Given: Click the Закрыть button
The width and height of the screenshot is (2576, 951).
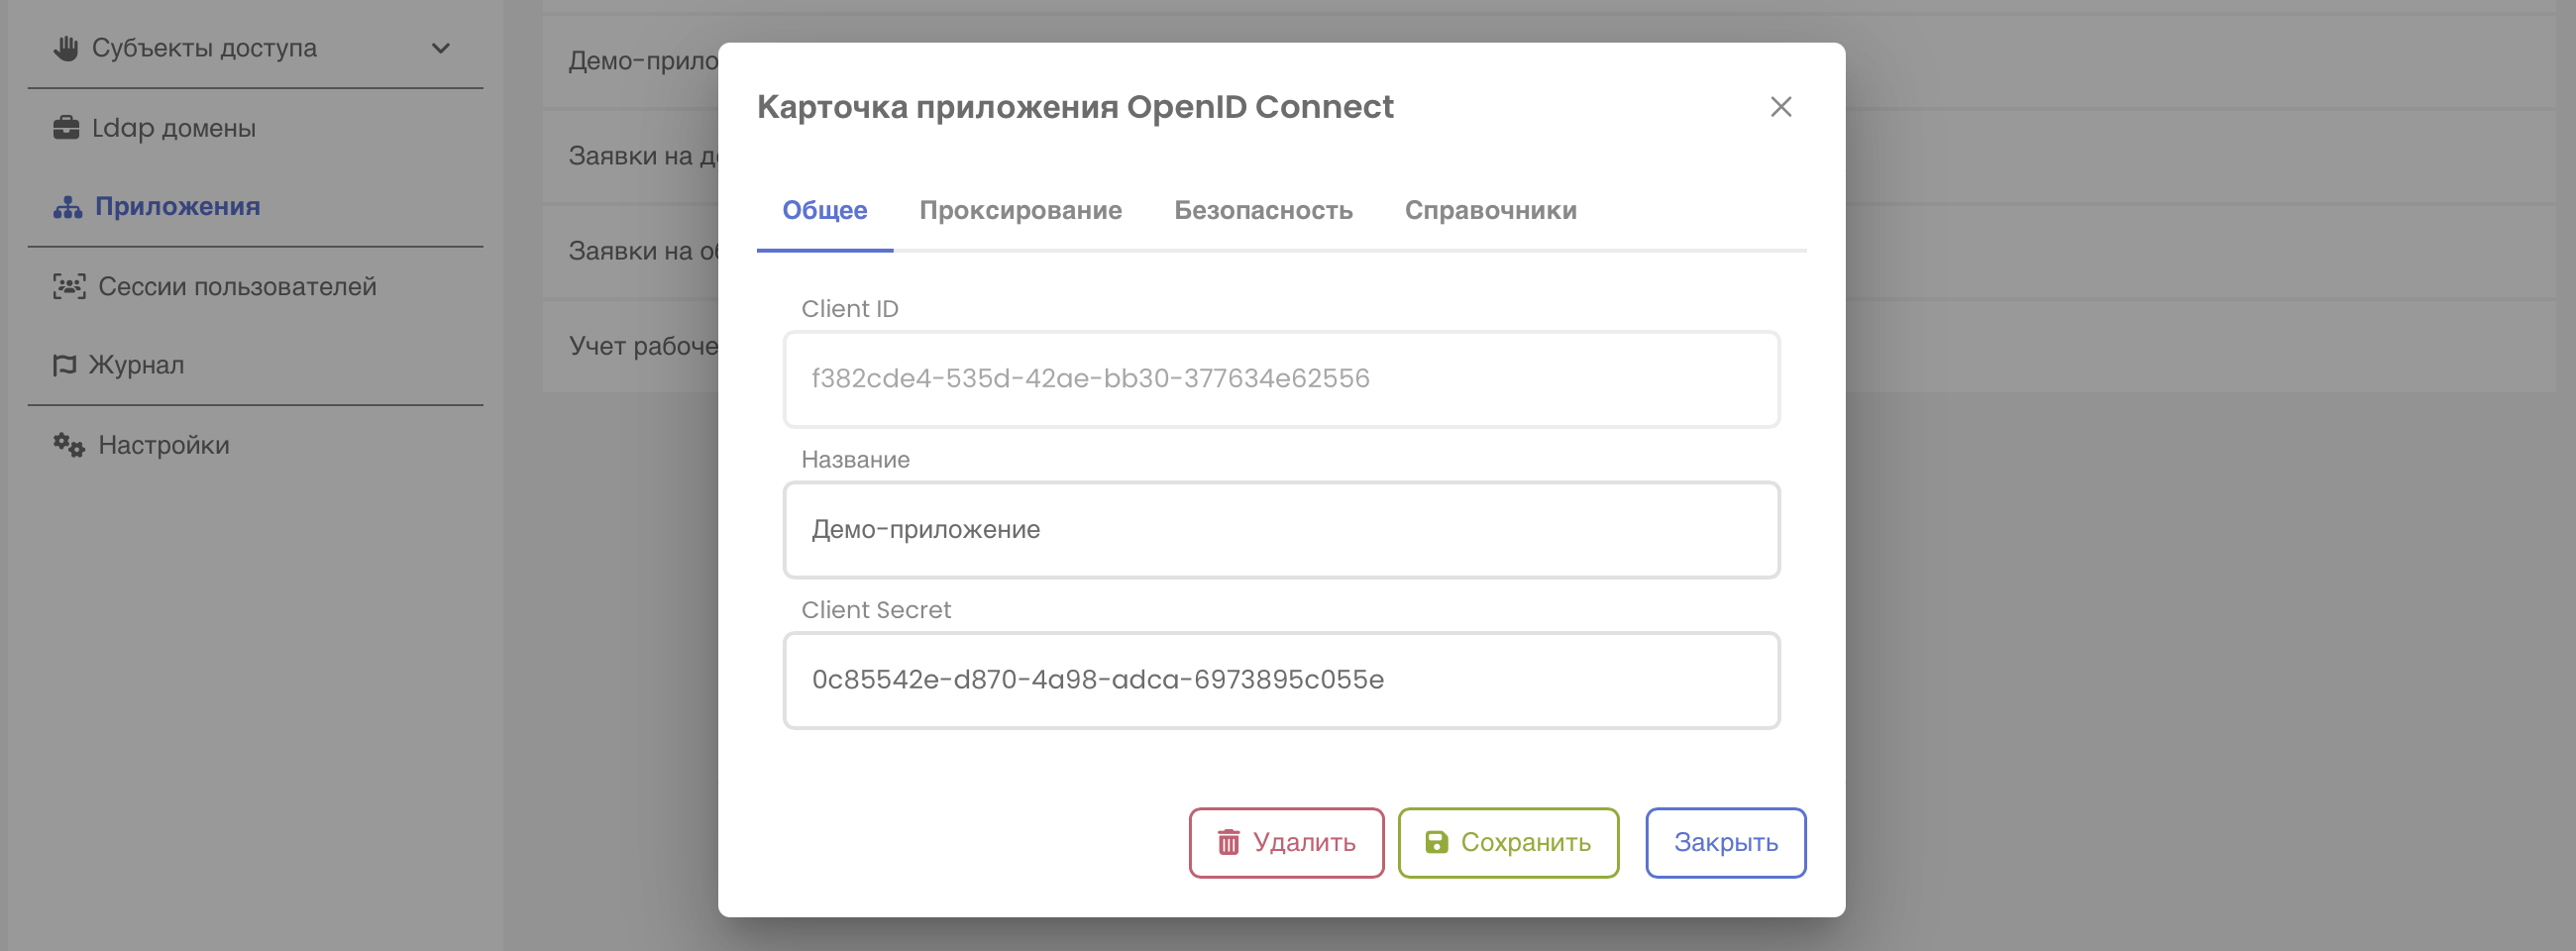Looking at the screenshot, I should pyautogui.click(x=1725, y=843).
